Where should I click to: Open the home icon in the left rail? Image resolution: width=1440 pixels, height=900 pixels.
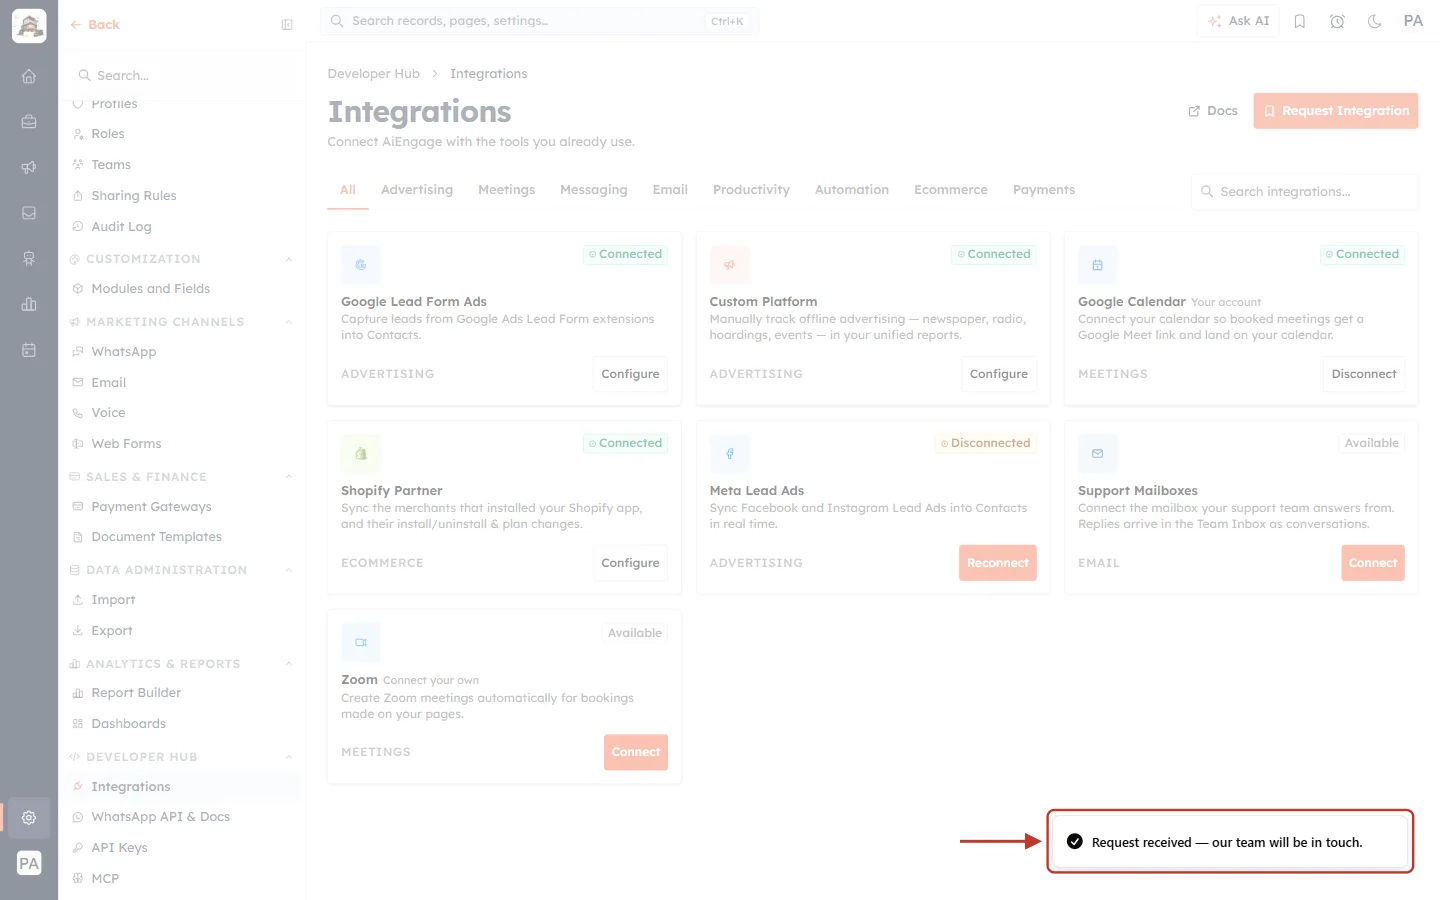pos(29,76)
